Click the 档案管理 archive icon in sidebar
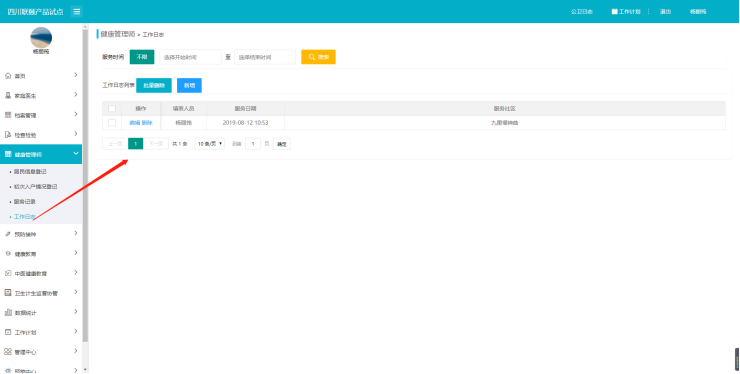 pos(8,115)
